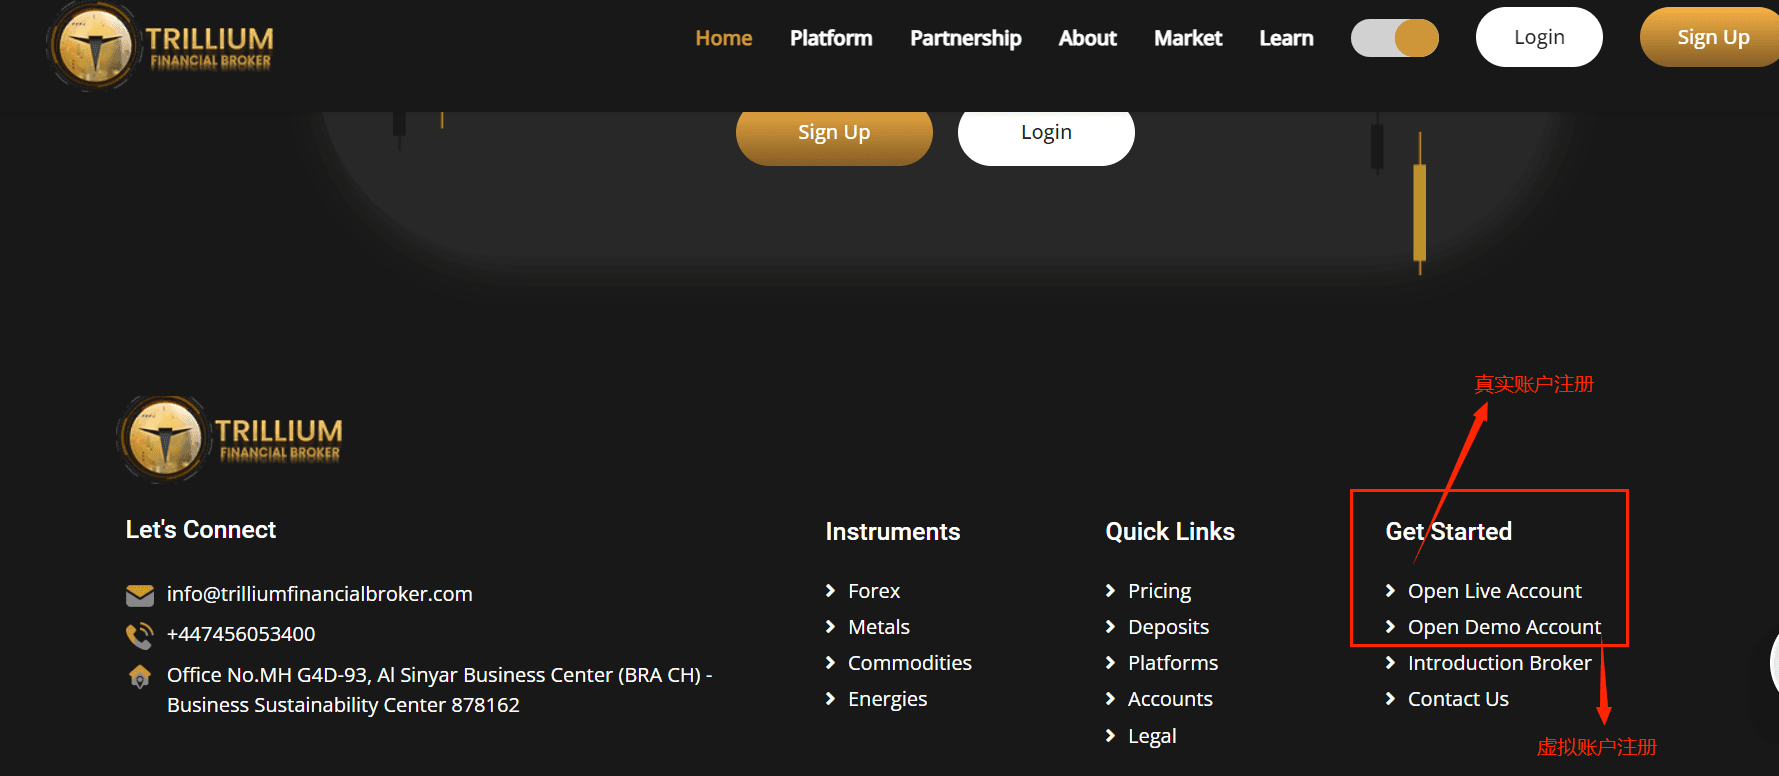
Task: Go to the Deposits quick link
Action: pyautogui.click(x=1169, y=627)
